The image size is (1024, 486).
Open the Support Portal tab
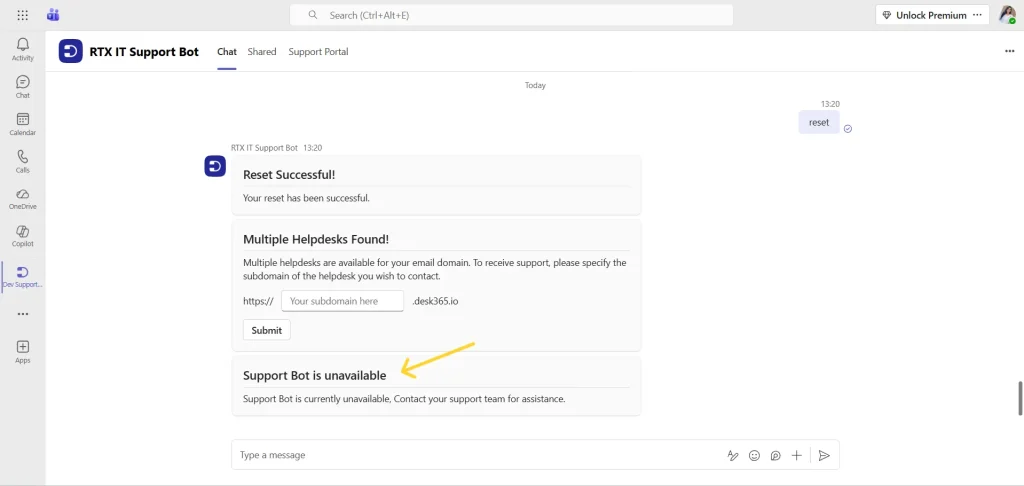tap(318, 52)
